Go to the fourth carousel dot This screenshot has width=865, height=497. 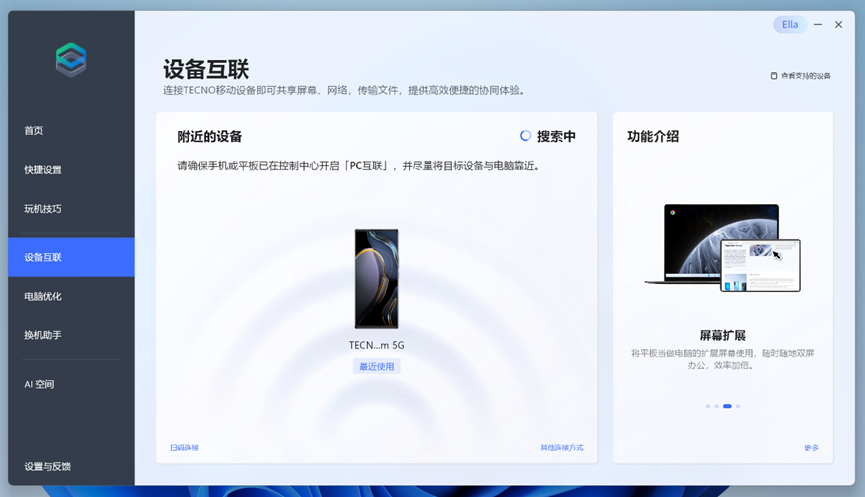738,406
